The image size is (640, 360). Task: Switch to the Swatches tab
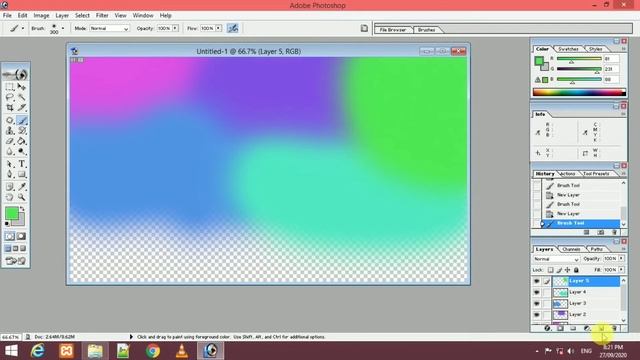(568, 49)
